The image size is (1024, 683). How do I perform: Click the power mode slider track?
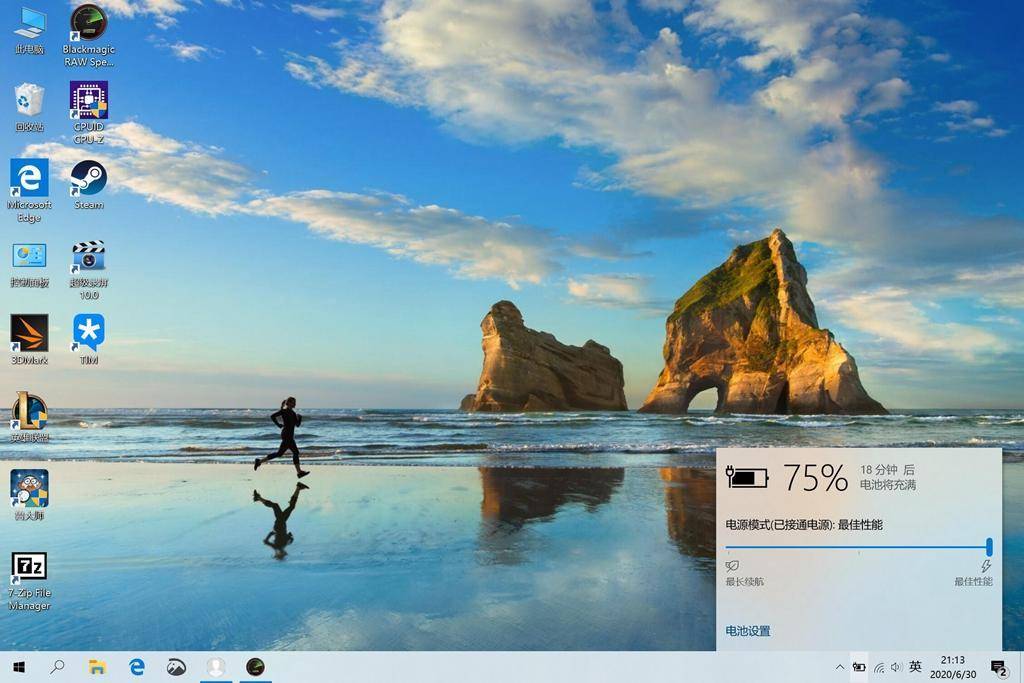858,547
